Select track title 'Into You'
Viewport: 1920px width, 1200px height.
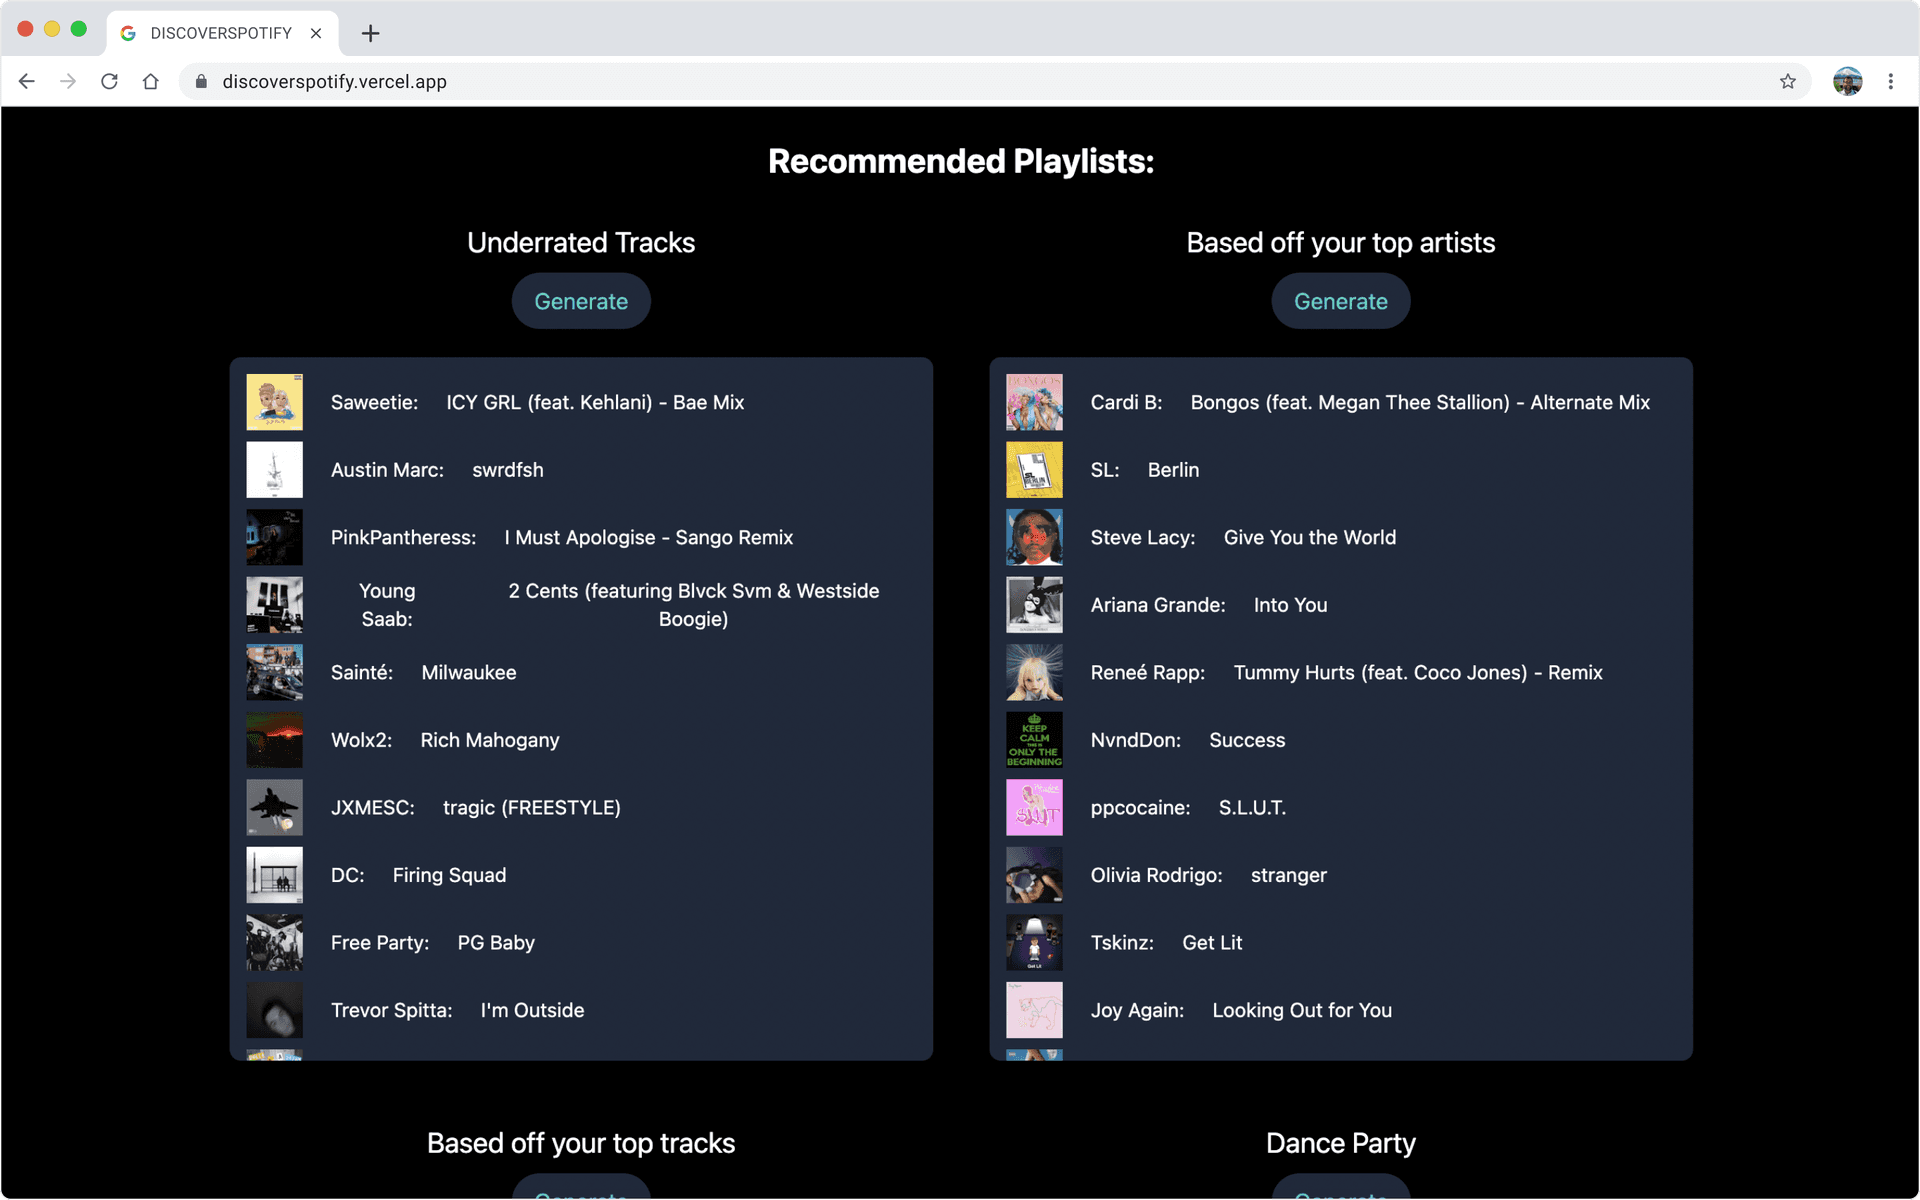point(1290,605)
